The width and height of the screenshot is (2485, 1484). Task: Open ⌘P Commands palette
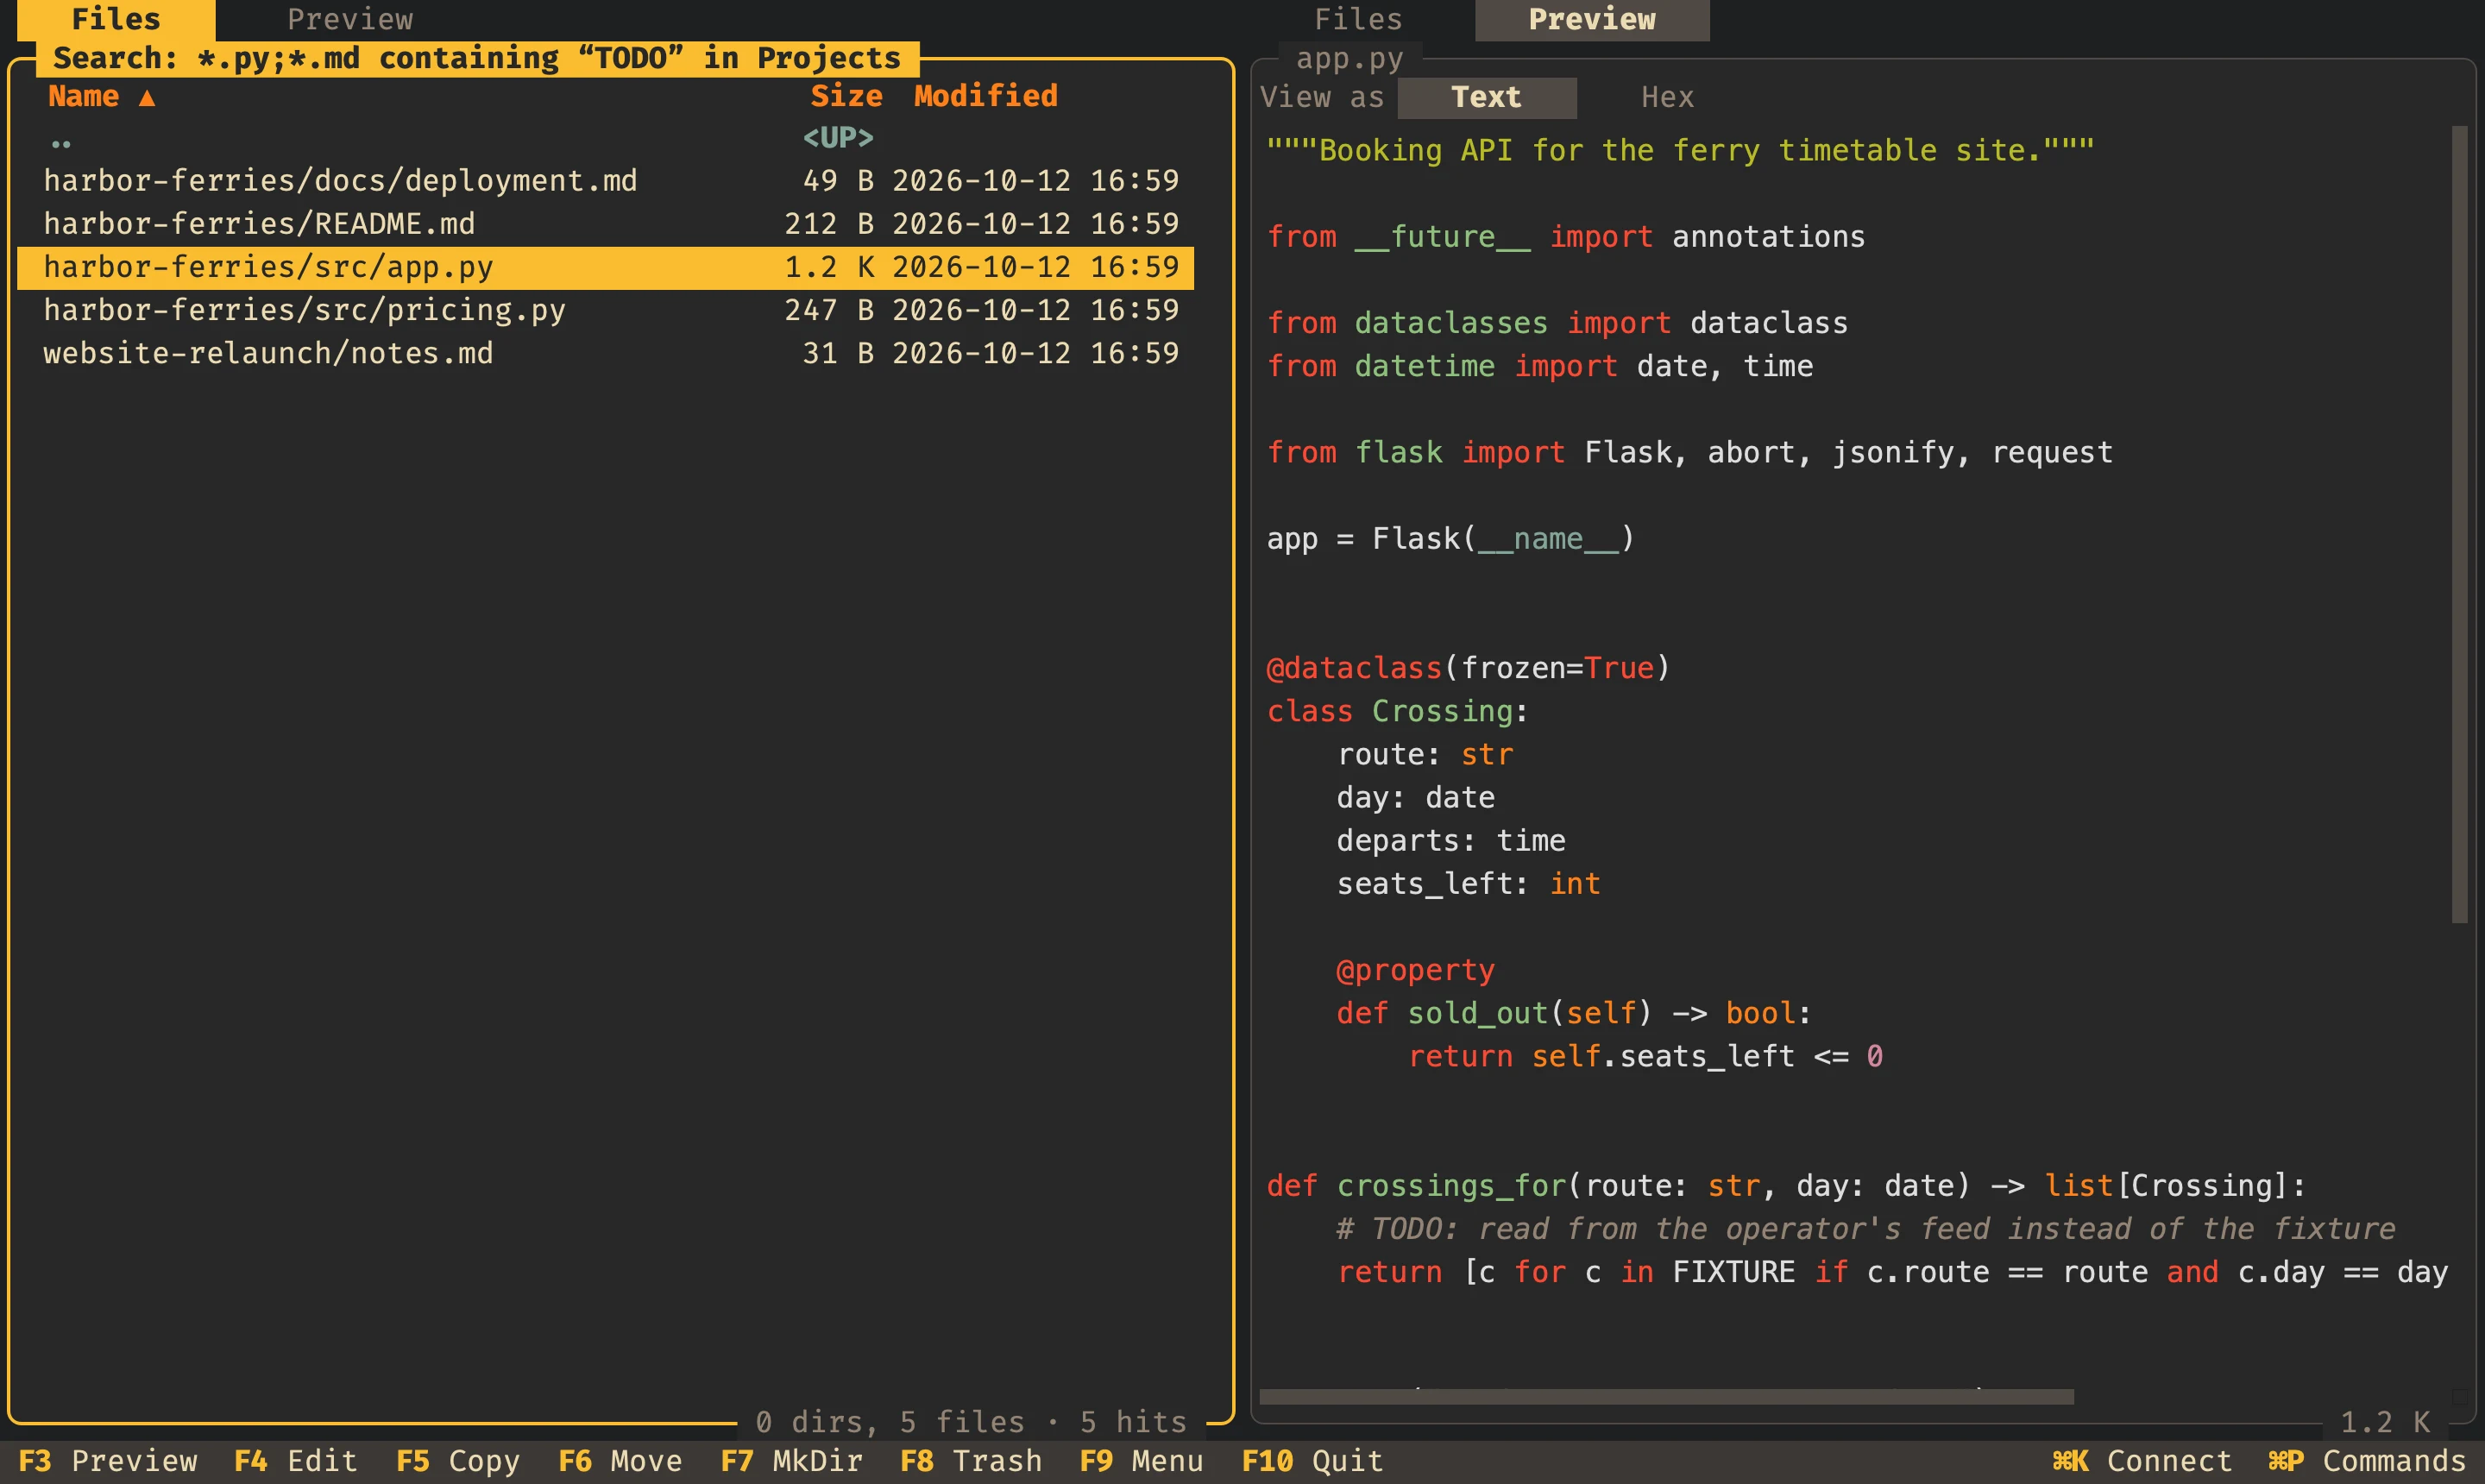coord(2367,1461)
